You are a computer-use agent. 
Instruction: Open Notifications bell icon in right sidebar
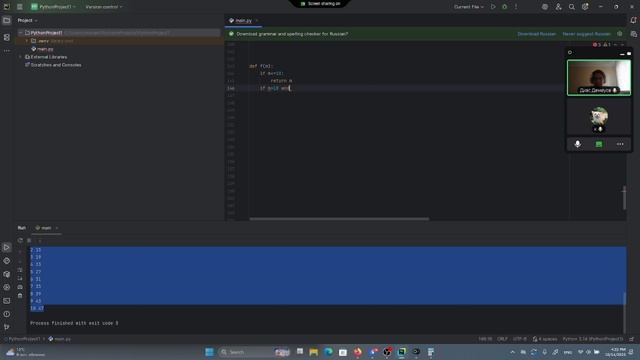click(633, 20)
